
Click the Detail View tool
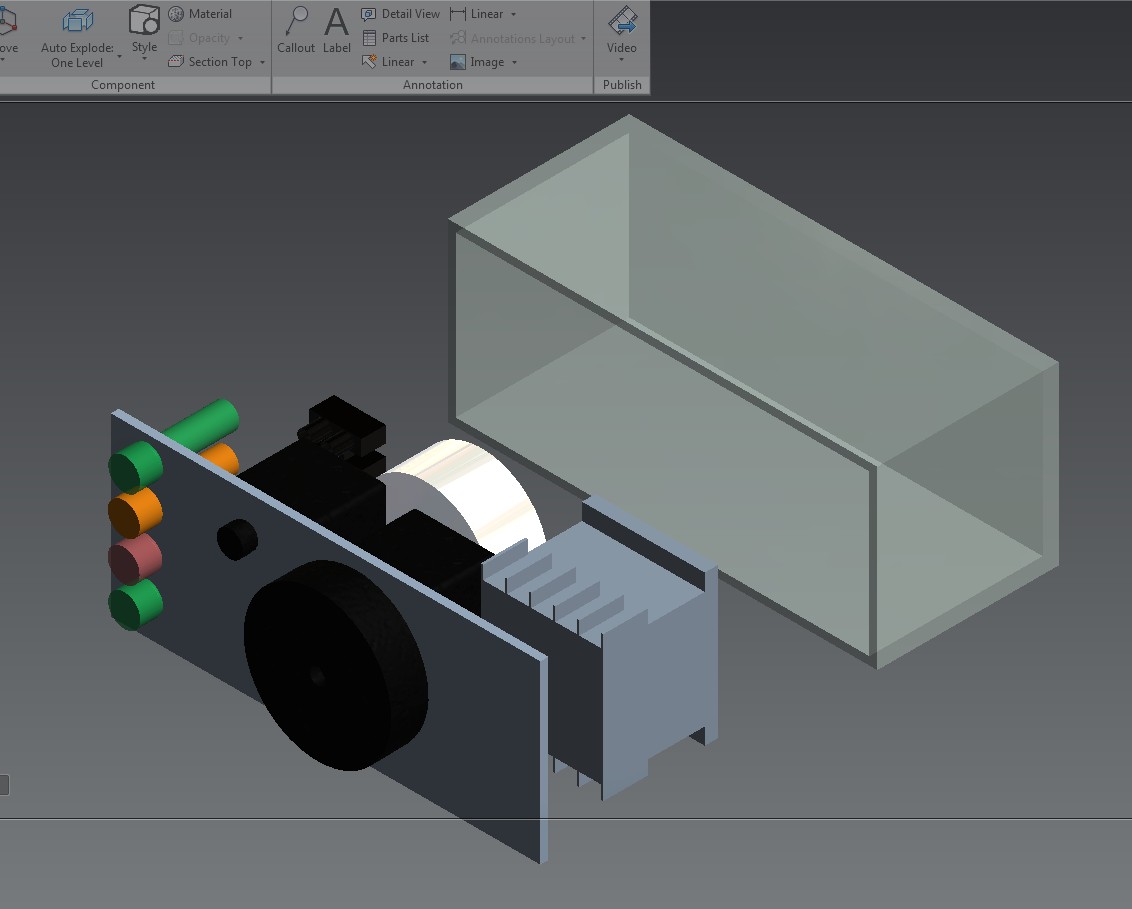(400, 14)
